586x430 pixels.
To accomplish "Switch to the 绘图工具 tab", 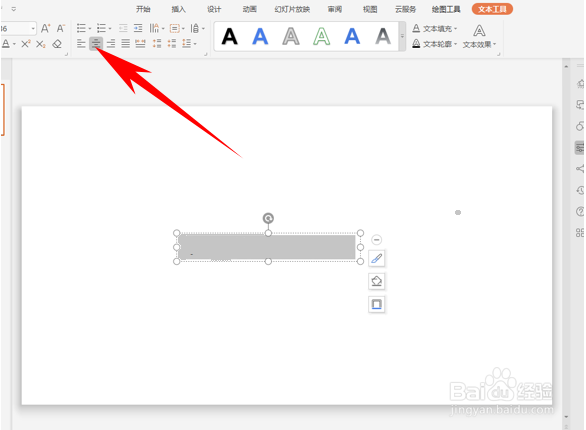I will [446, 9].
